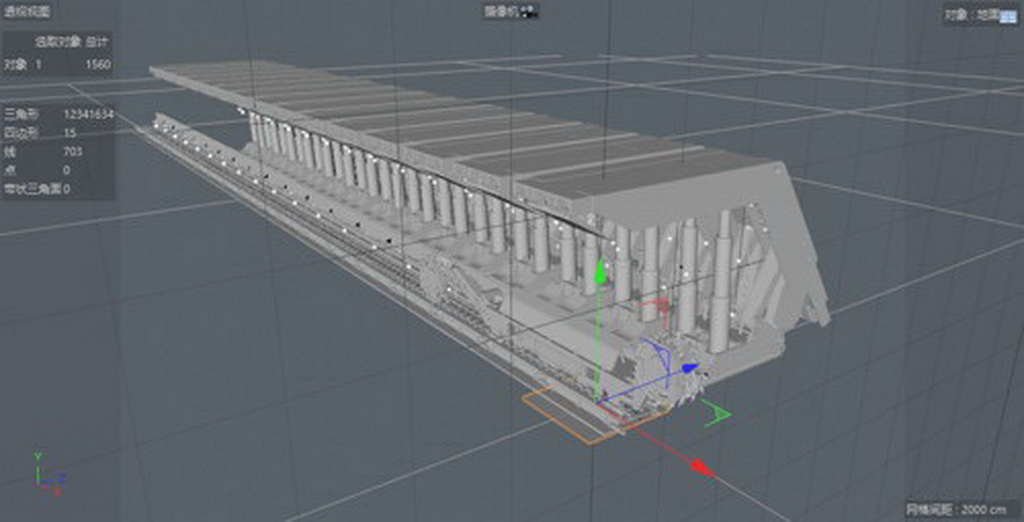
Task: Select the 三角形 count row in HUD
Action: click(x=57, y=115)
